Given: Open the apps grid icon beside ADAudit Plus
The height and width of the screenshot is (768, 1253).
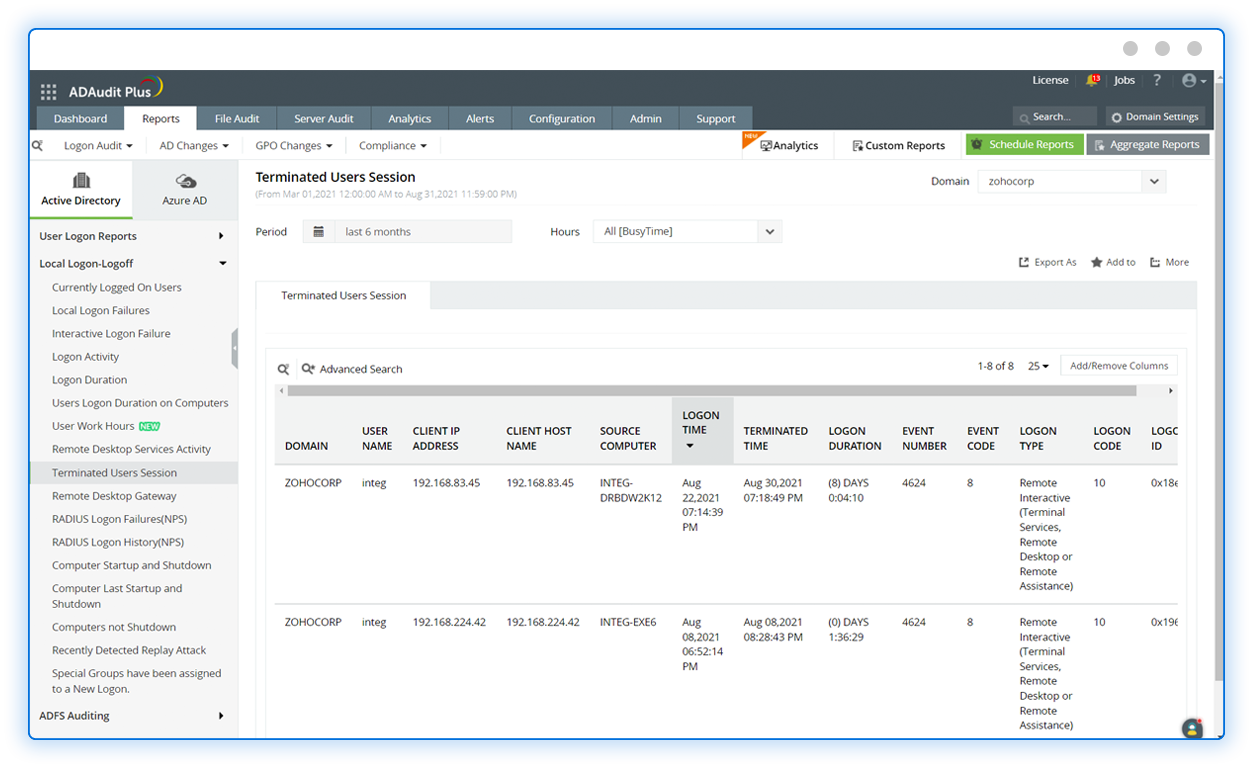Looking at the screenshot, I should [x=48, y=92].
